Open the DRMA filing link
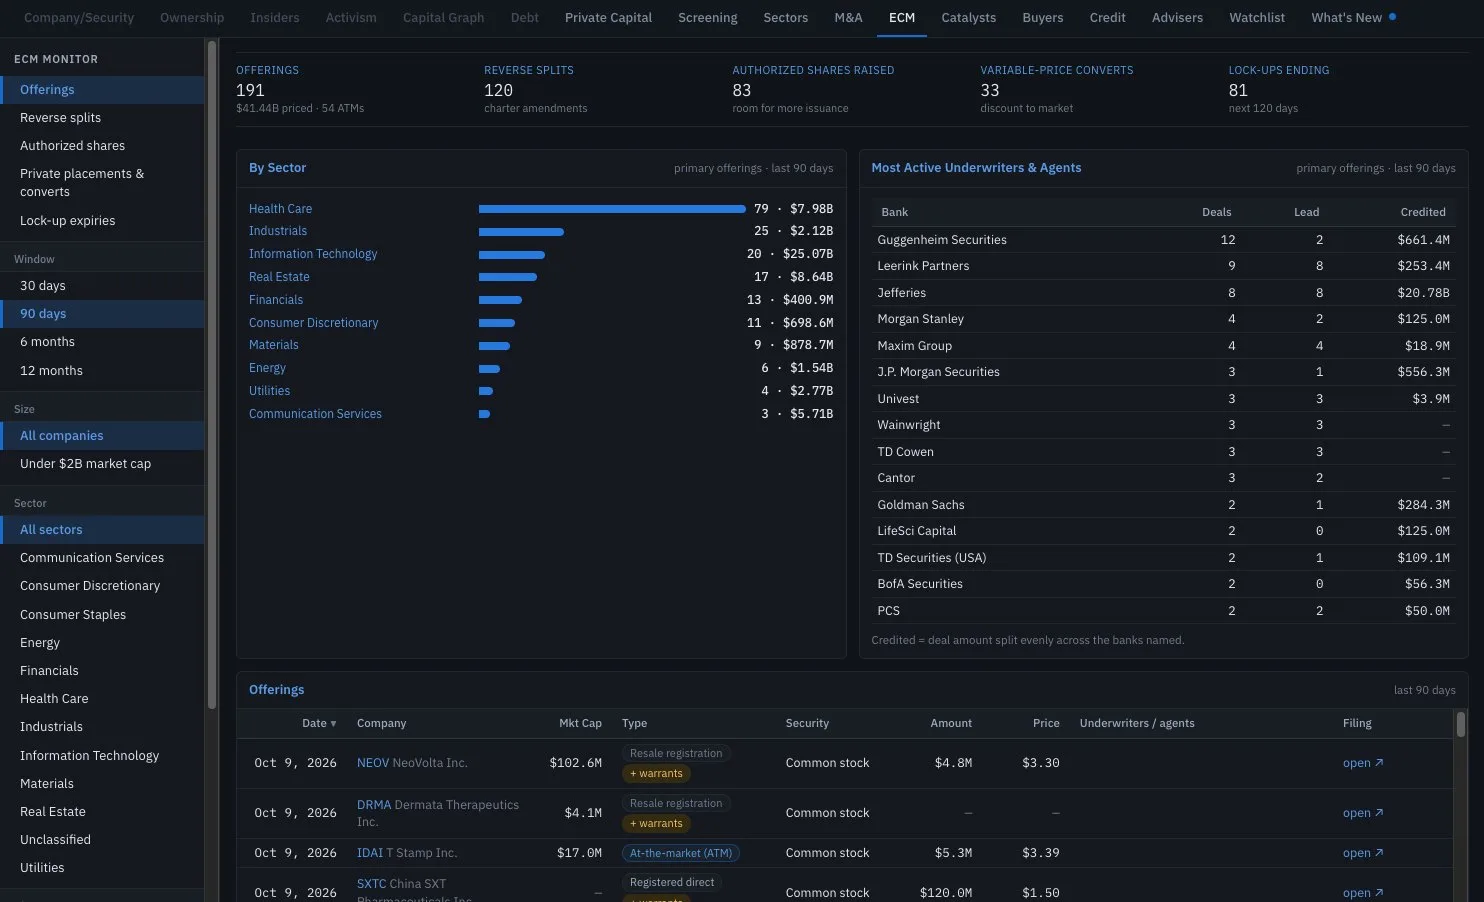The height and width of the screenshot is (902, 1484). pyautogui.click(x=1363, y=813)
